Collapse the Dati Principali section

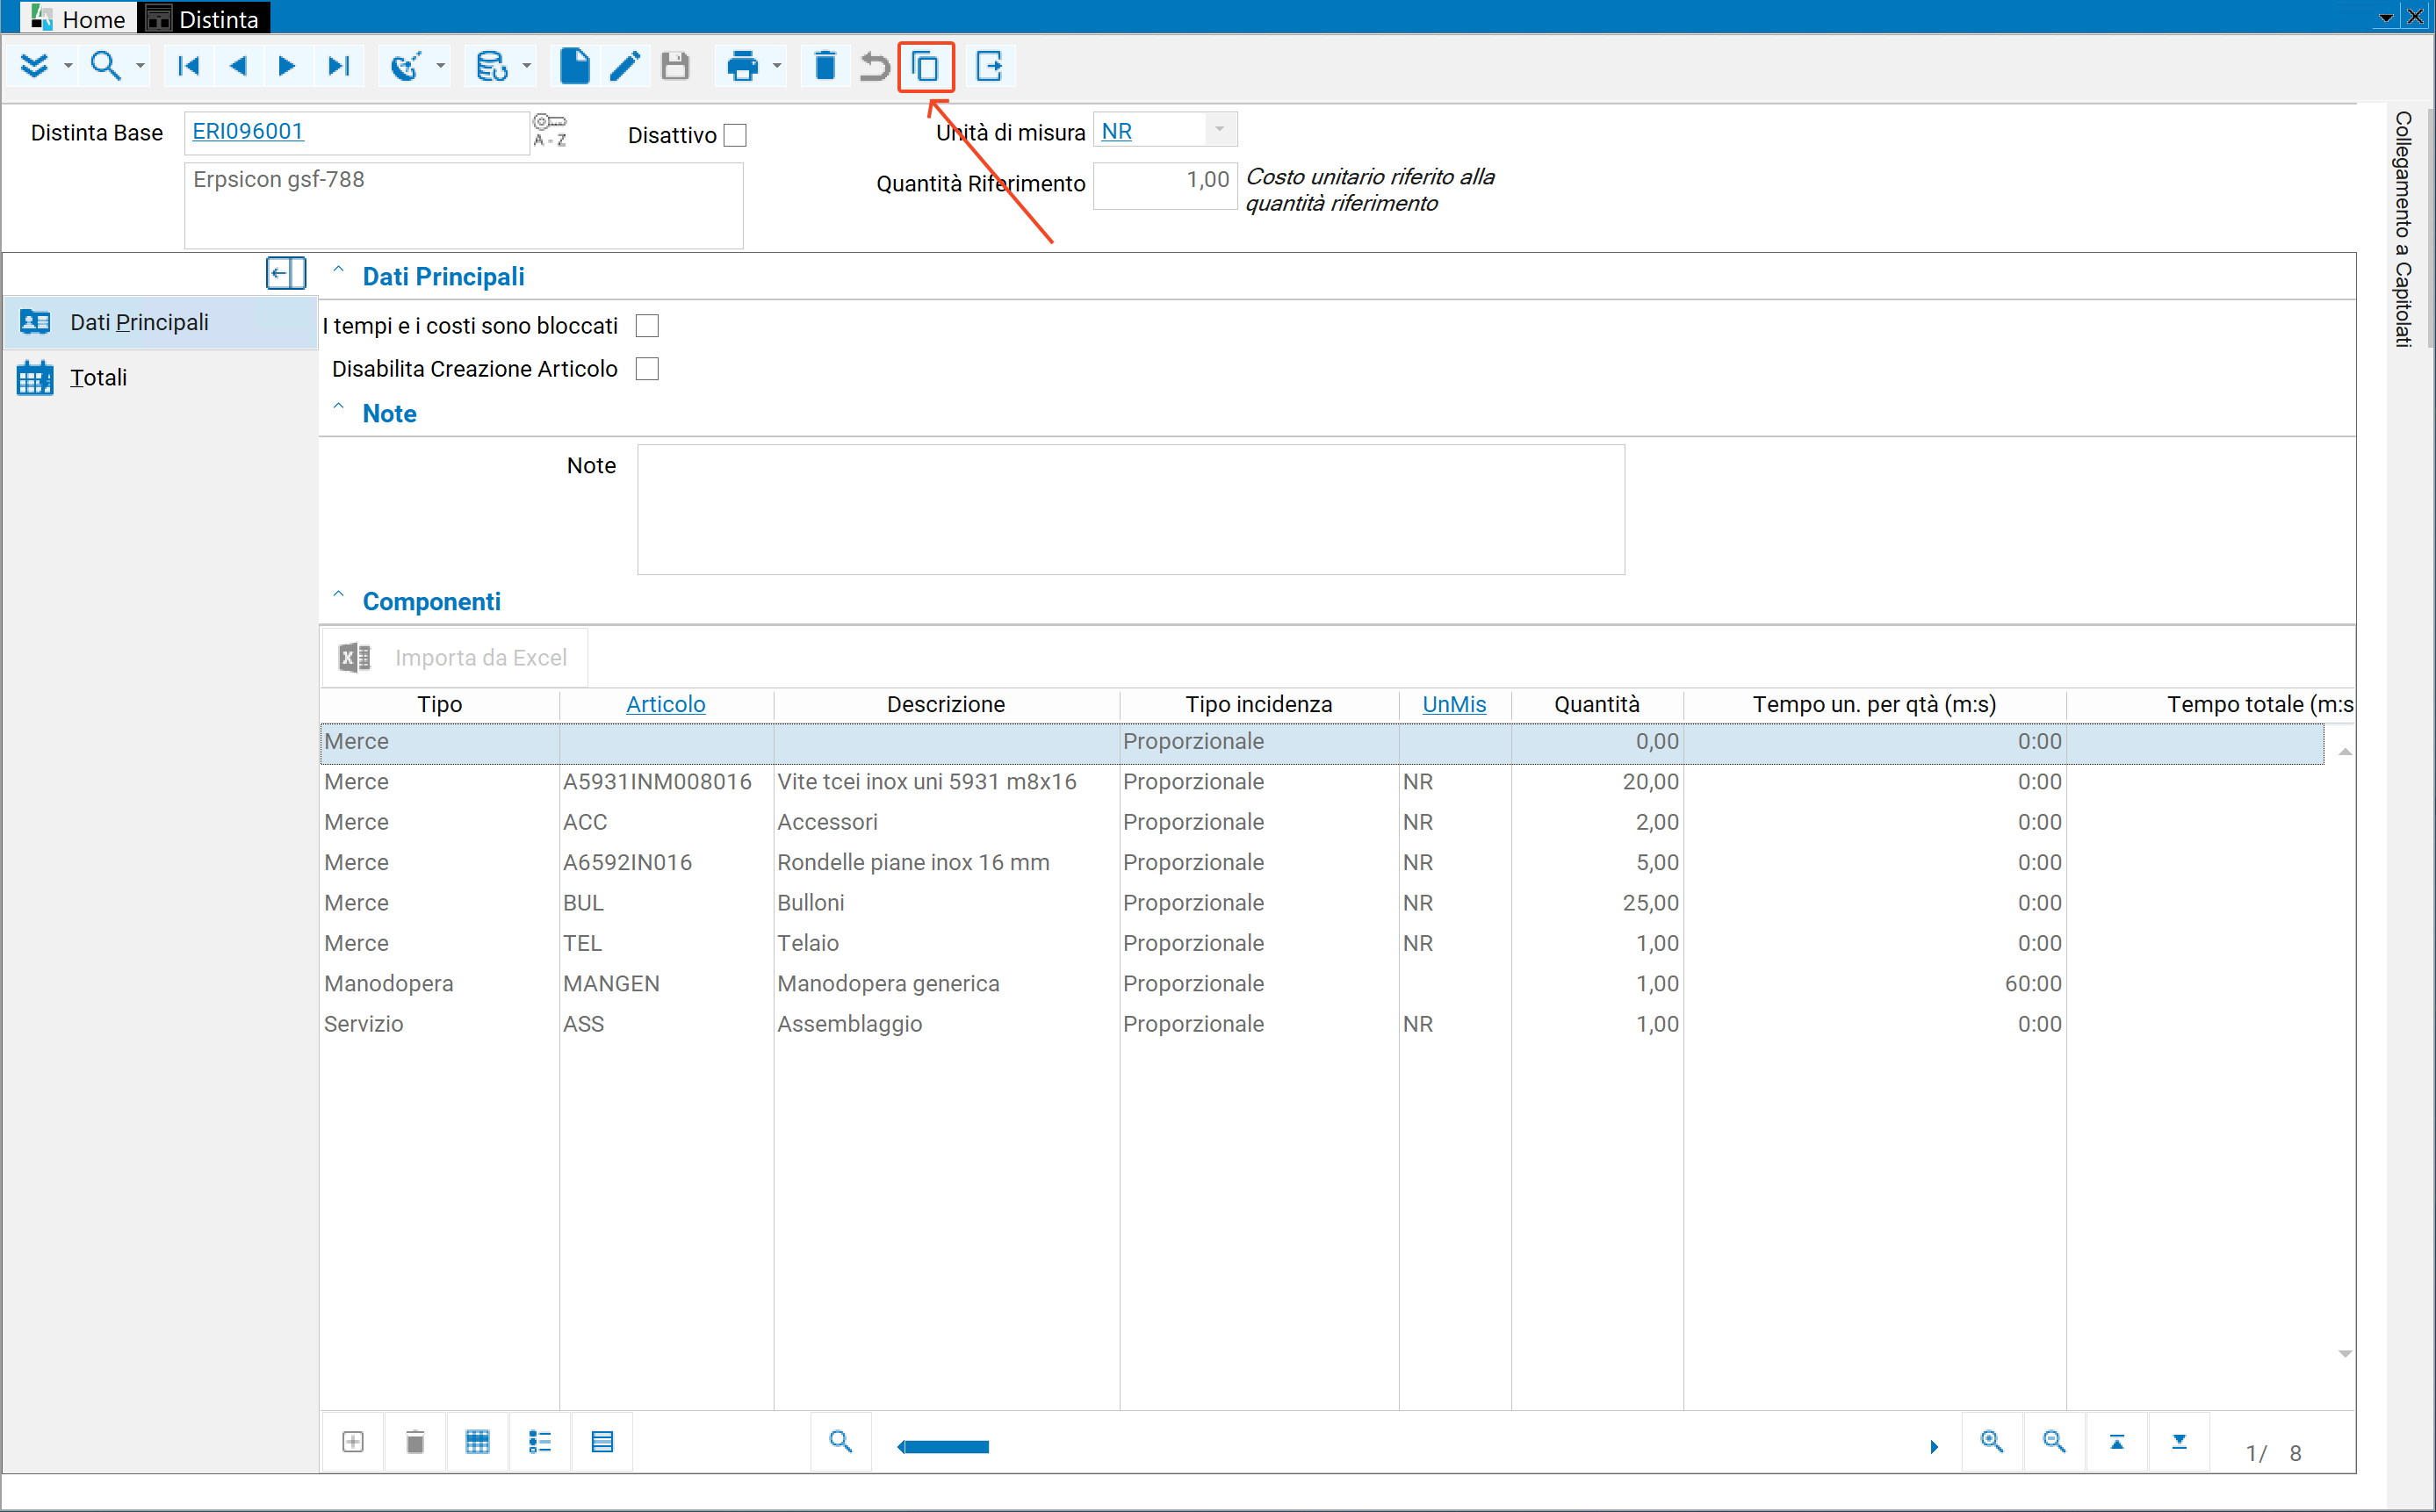[338, 270]
